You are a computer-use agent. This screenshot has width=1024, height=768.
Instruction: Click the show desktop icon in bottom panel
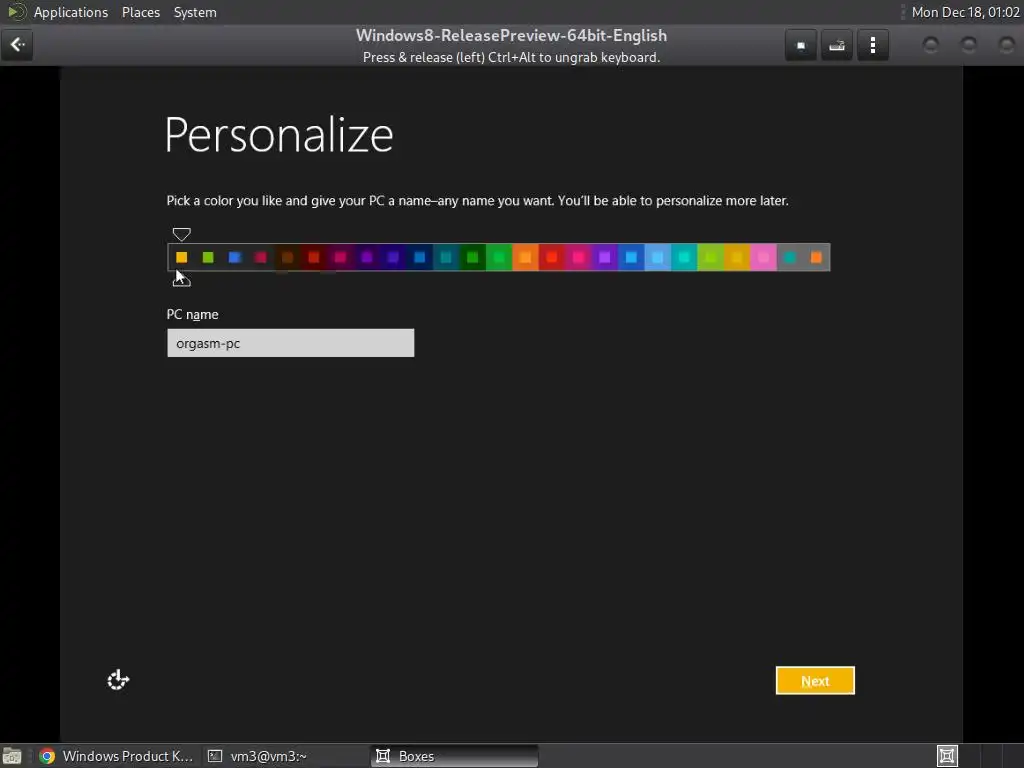[12, 756]
